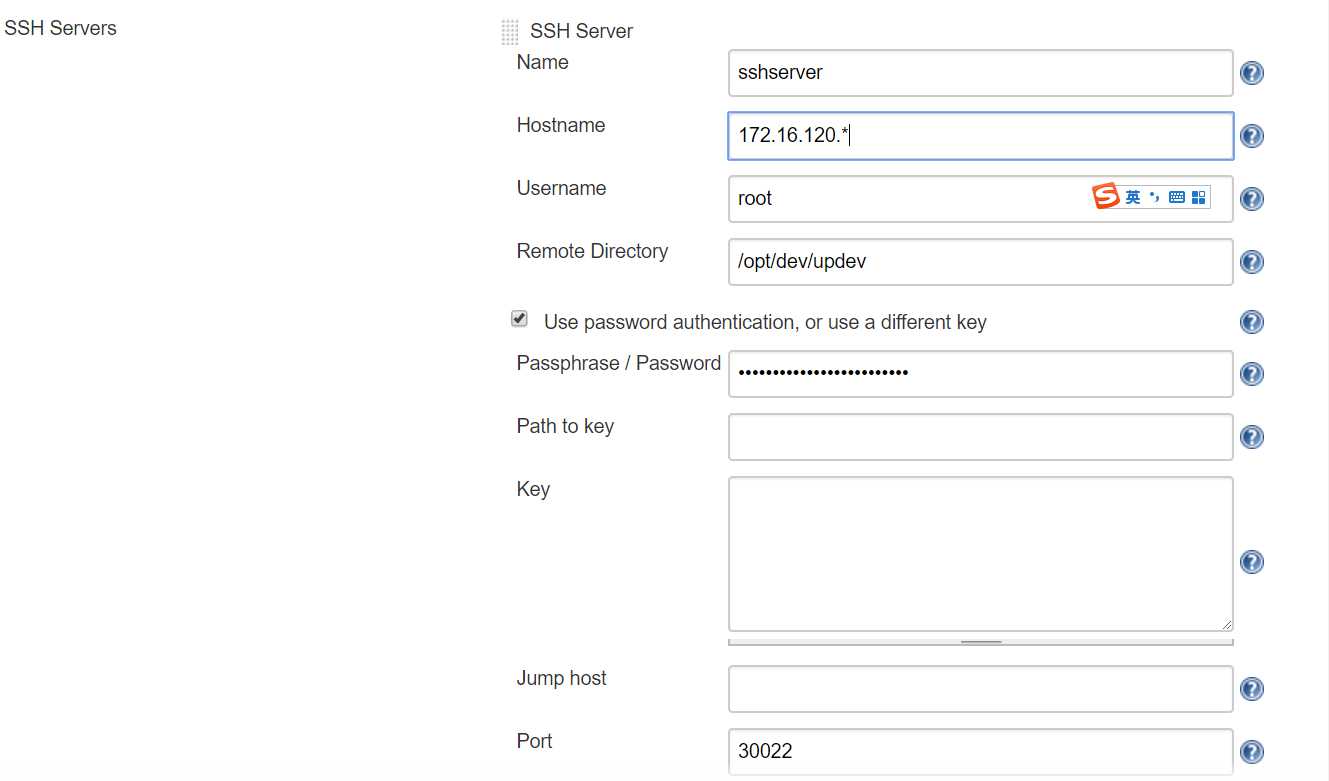1329x781 pixels.
Task: Open help for Jump host field
Action: tap(1251, 689)
